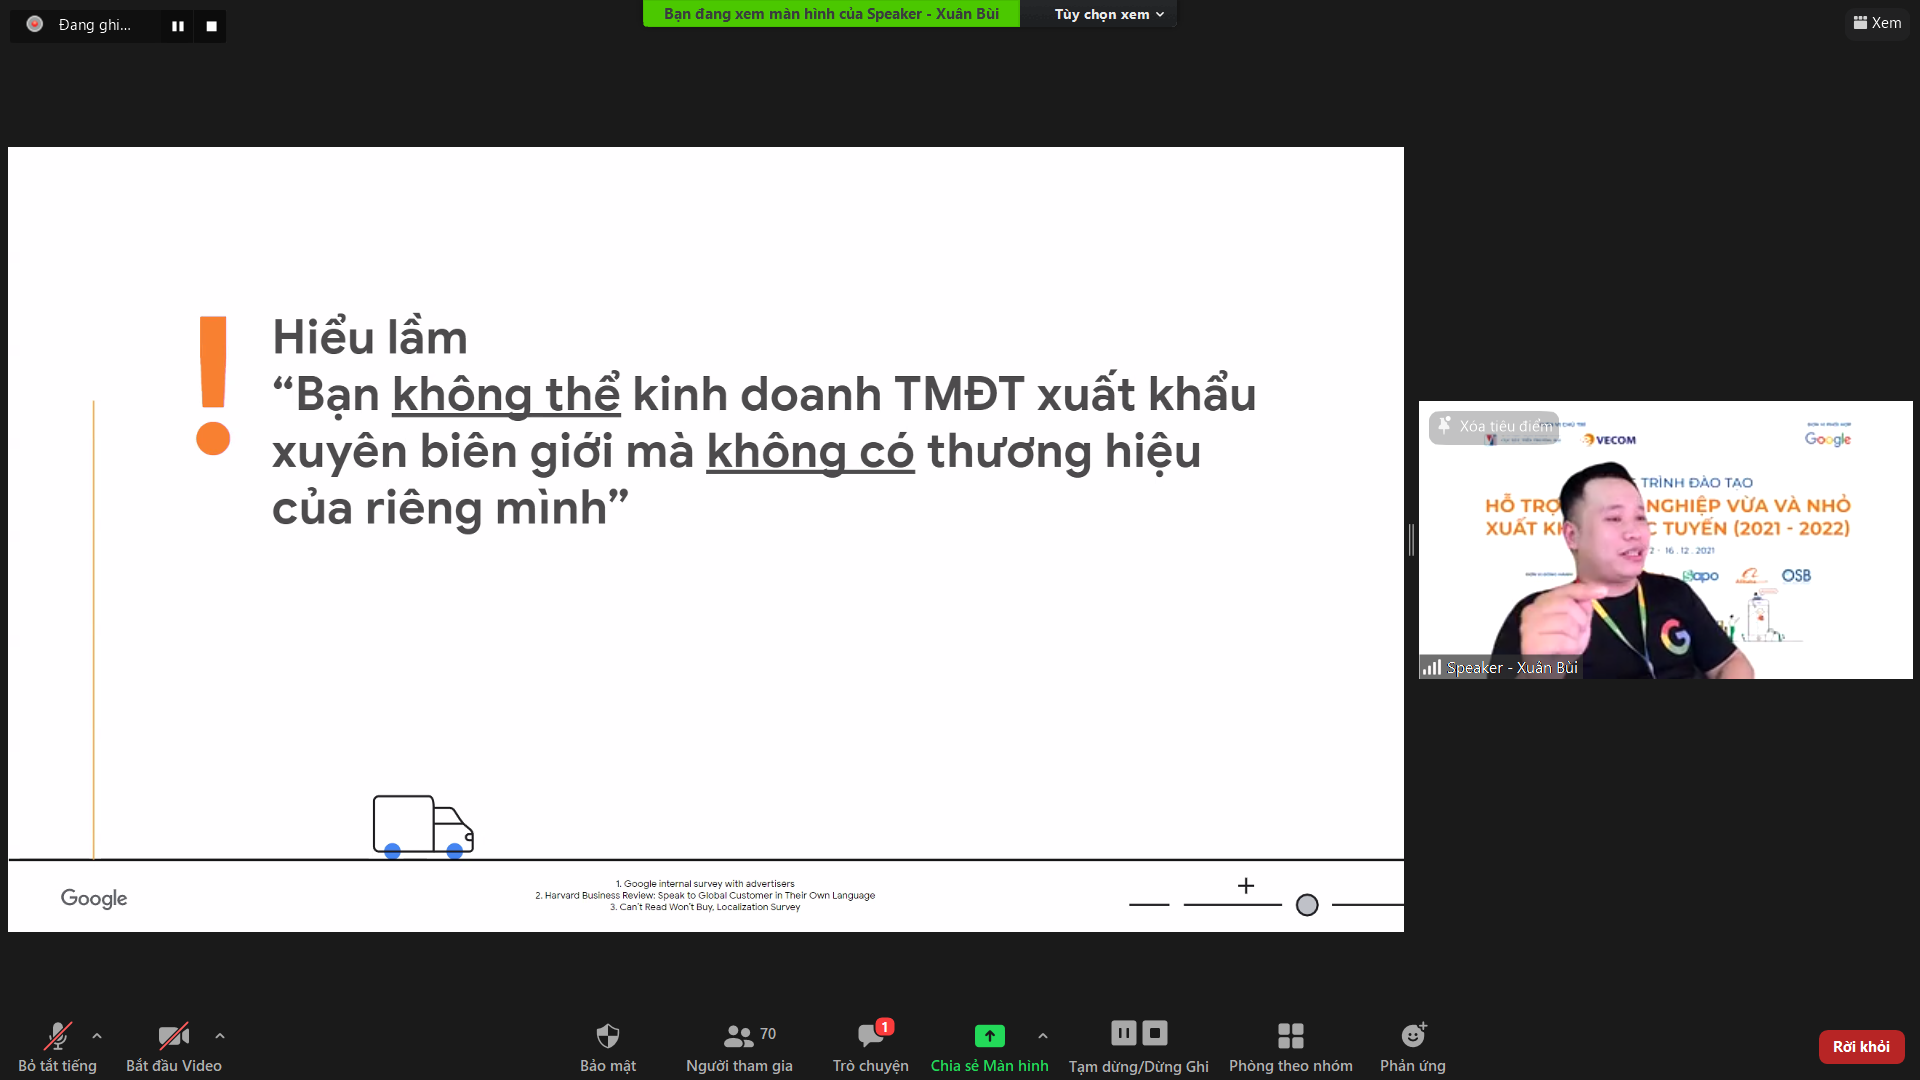Open the Bảo mật security shield icon
This screenshot has height=1080, width=1920.
click(607, 1036)
